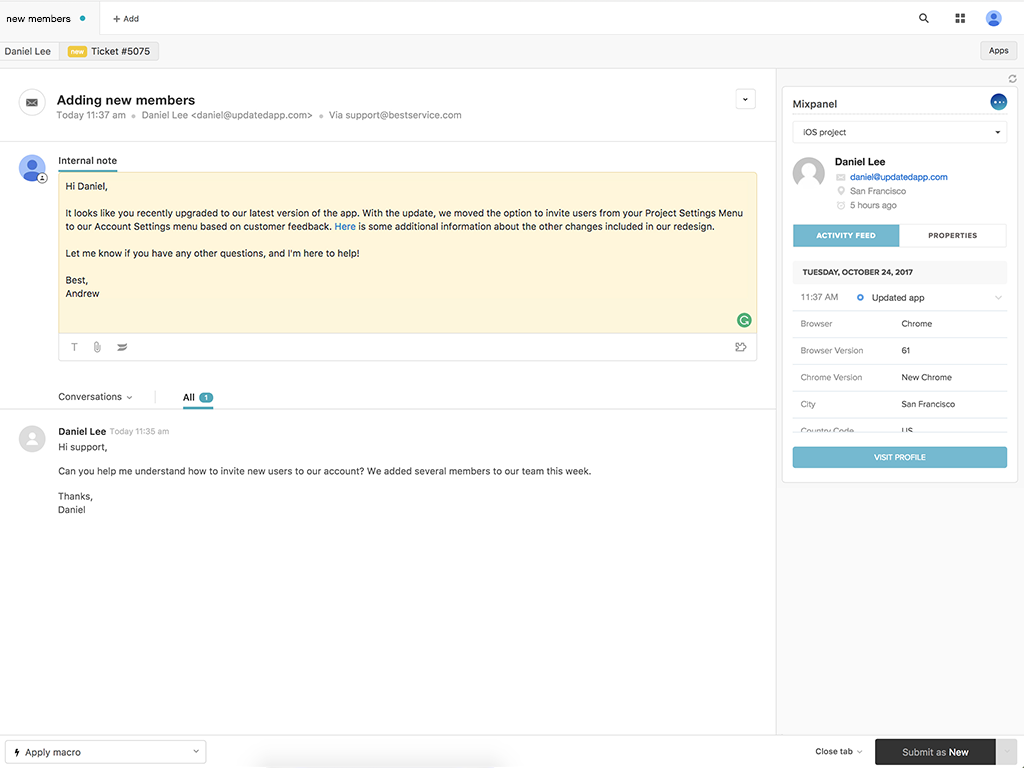Select the Activity Feed tab
Image resolution: width=1024 pixels, height=768 pixels.
tap(846, 236)
